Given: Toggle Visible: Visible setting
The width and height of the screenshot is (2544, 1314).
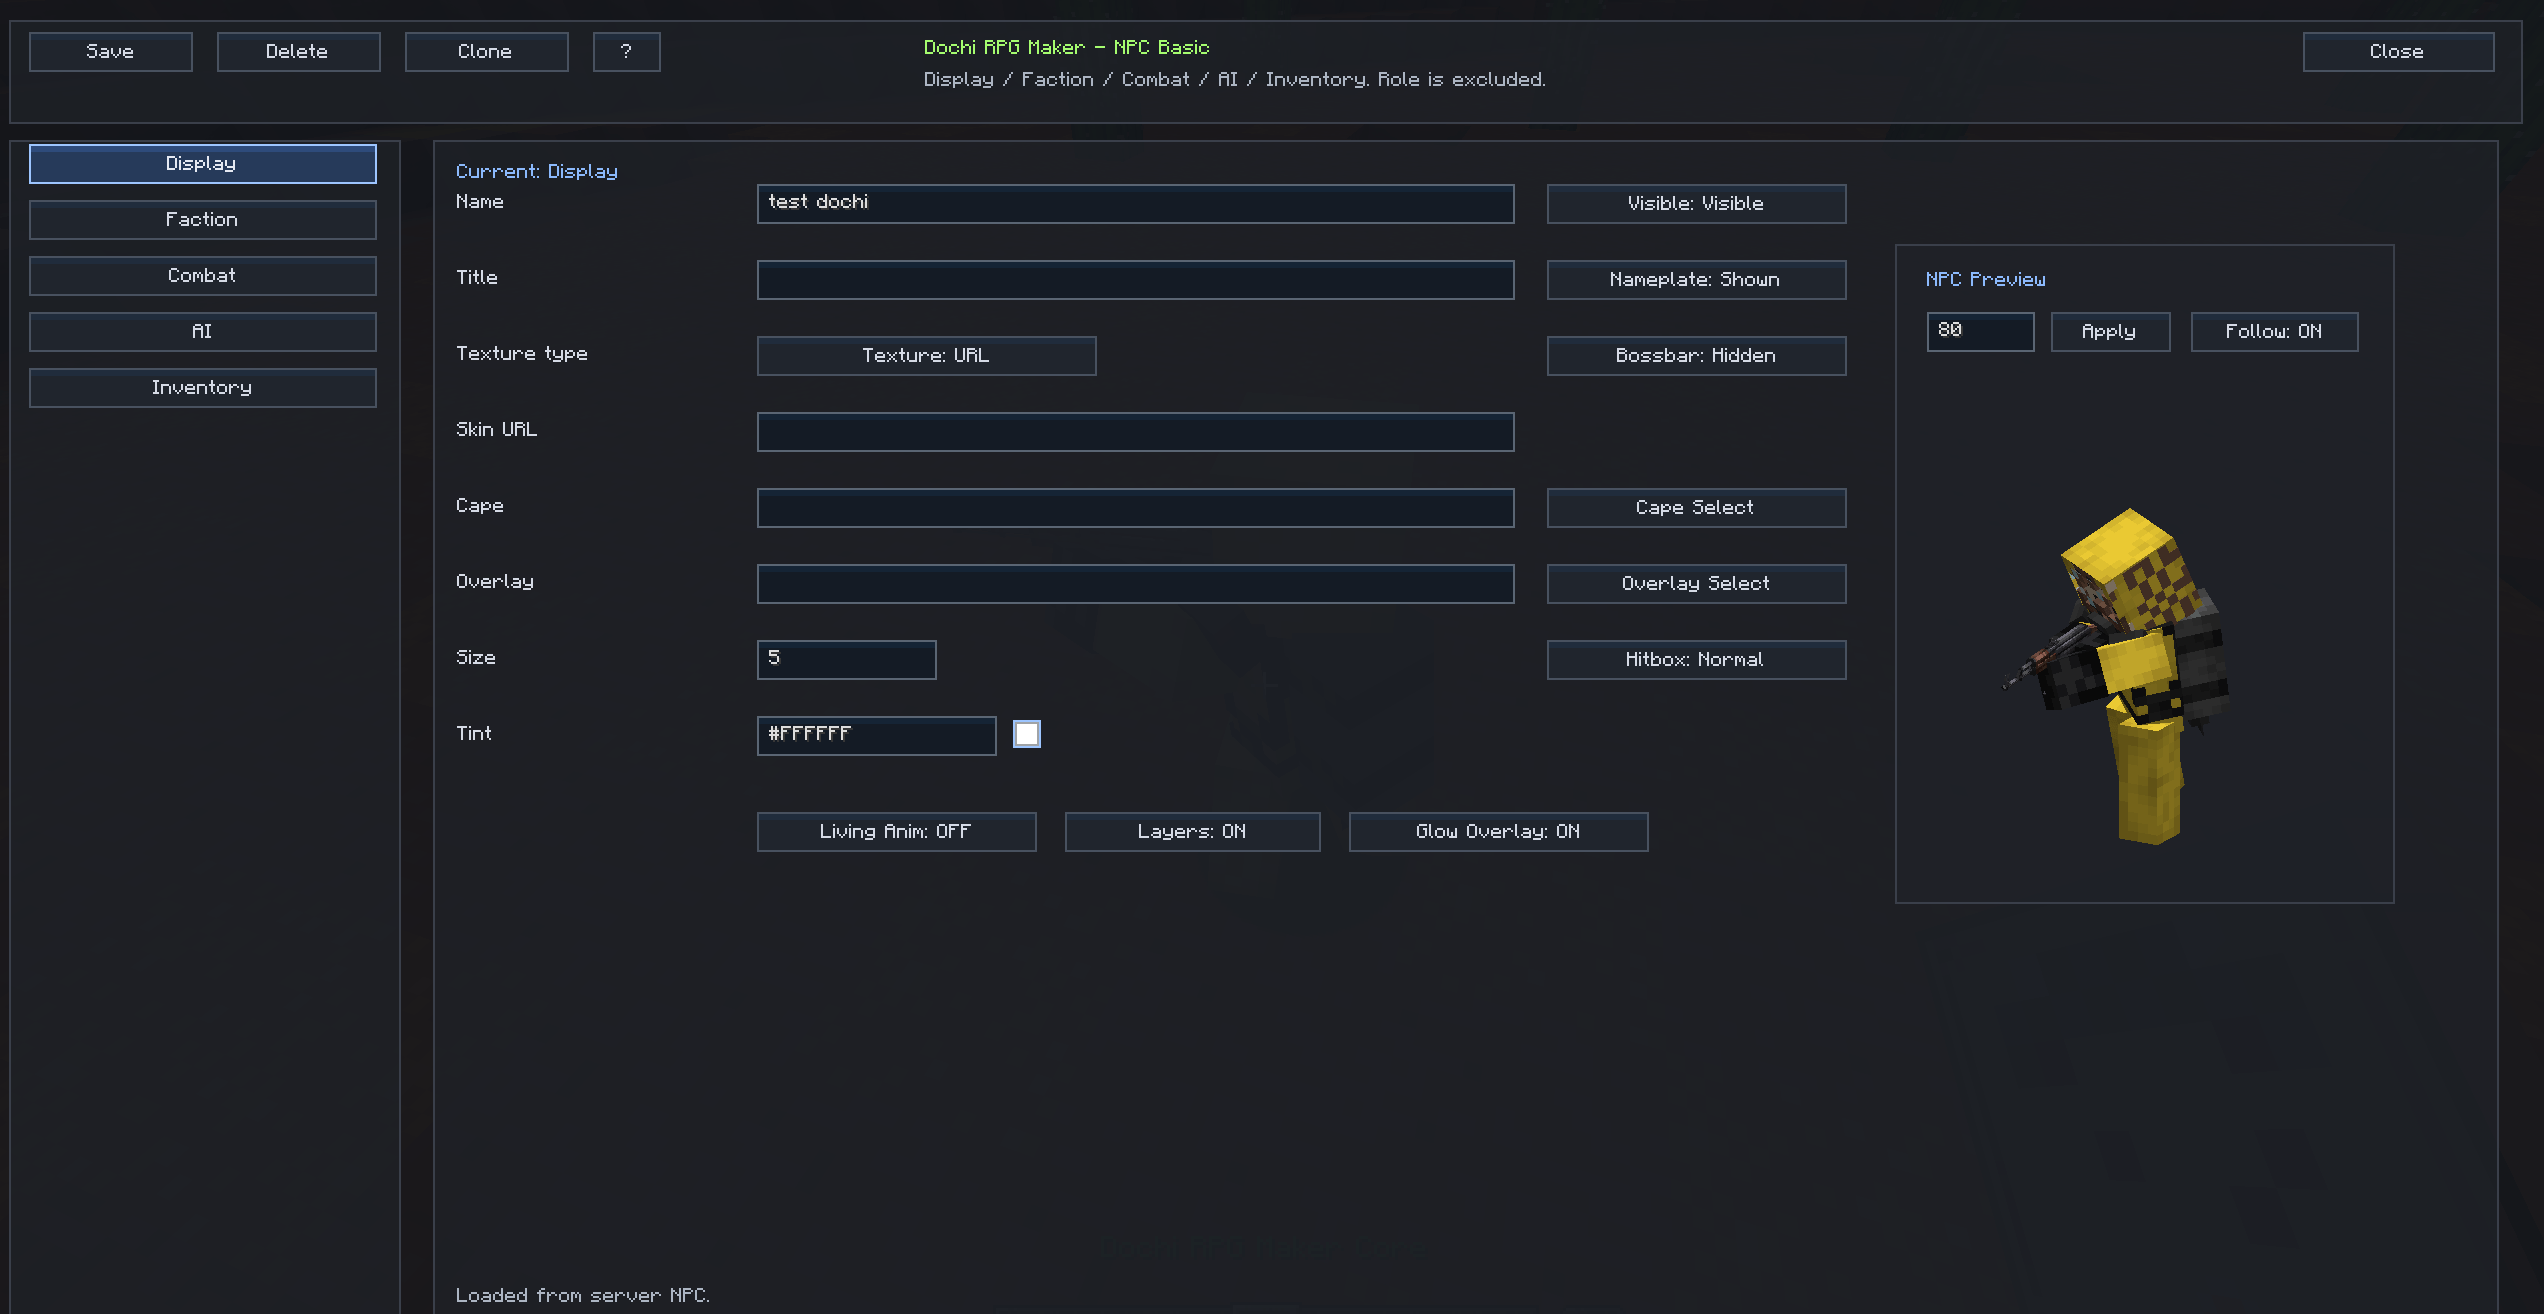Looking at the screenshot, I should (1696, 204).
